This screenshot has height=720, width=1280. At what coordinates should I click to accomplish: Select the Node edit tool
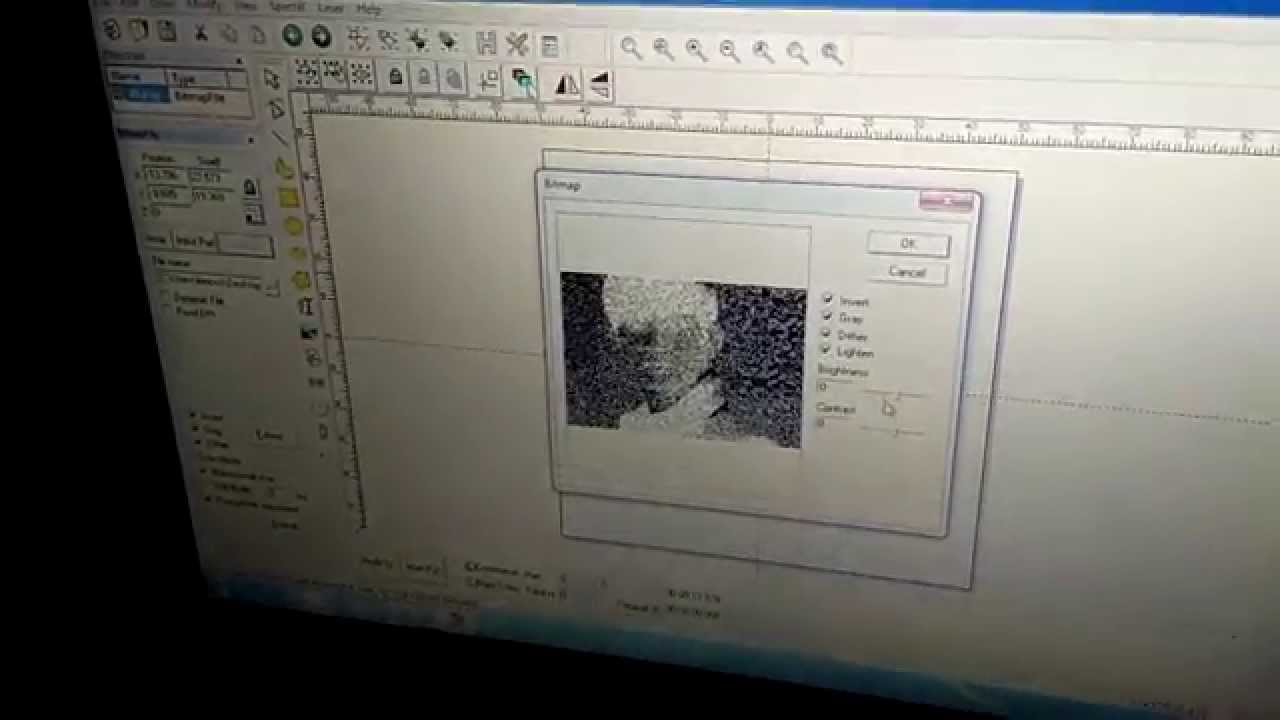pos(276,108)
